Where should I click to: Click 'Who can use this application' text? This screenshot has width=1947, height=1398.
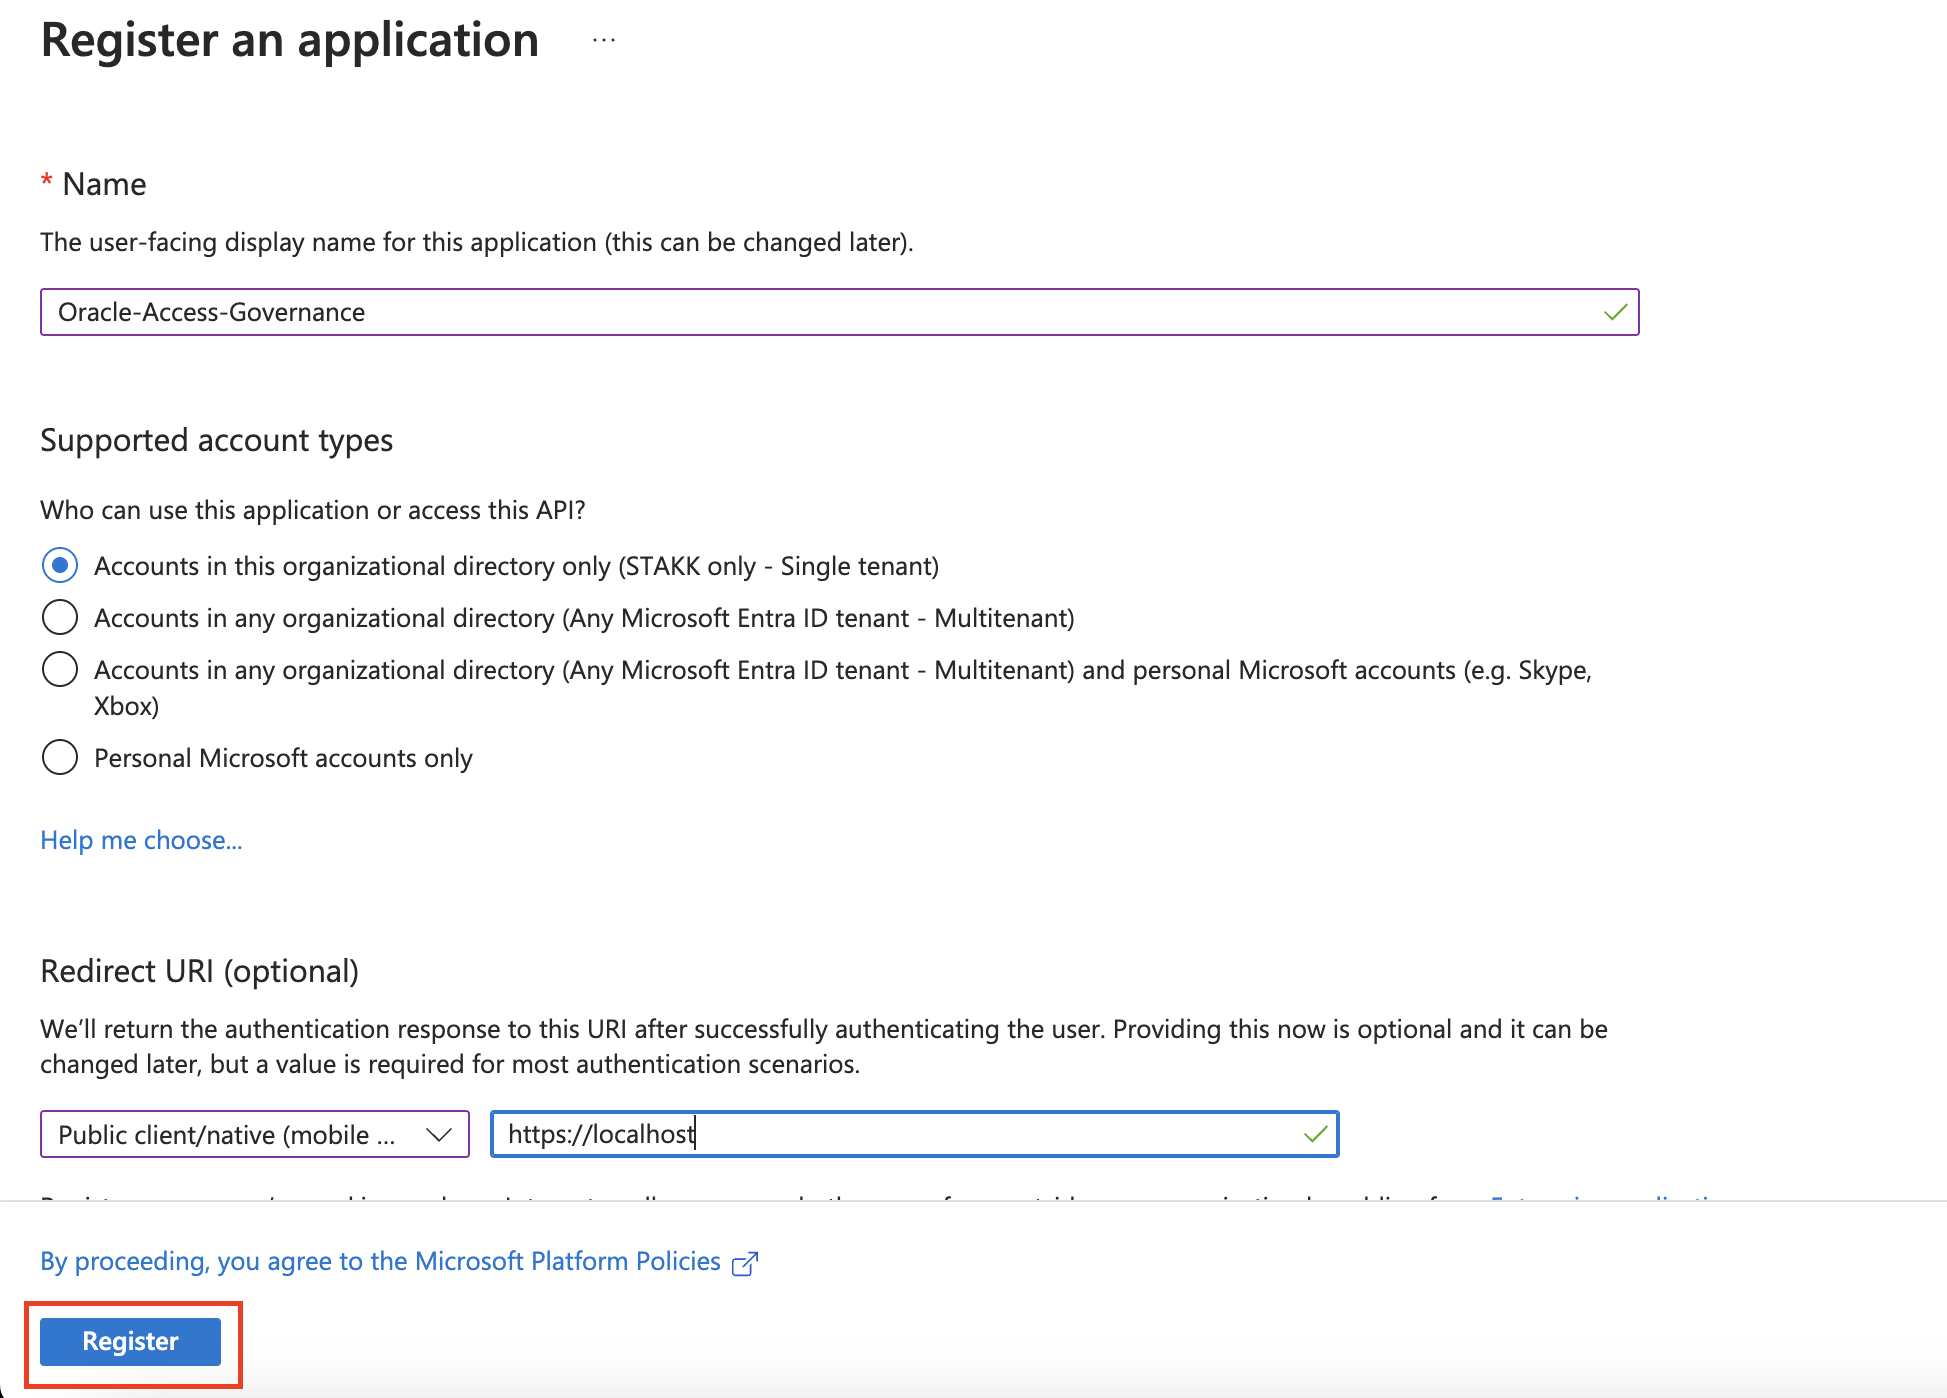click(x=313, y=511)
